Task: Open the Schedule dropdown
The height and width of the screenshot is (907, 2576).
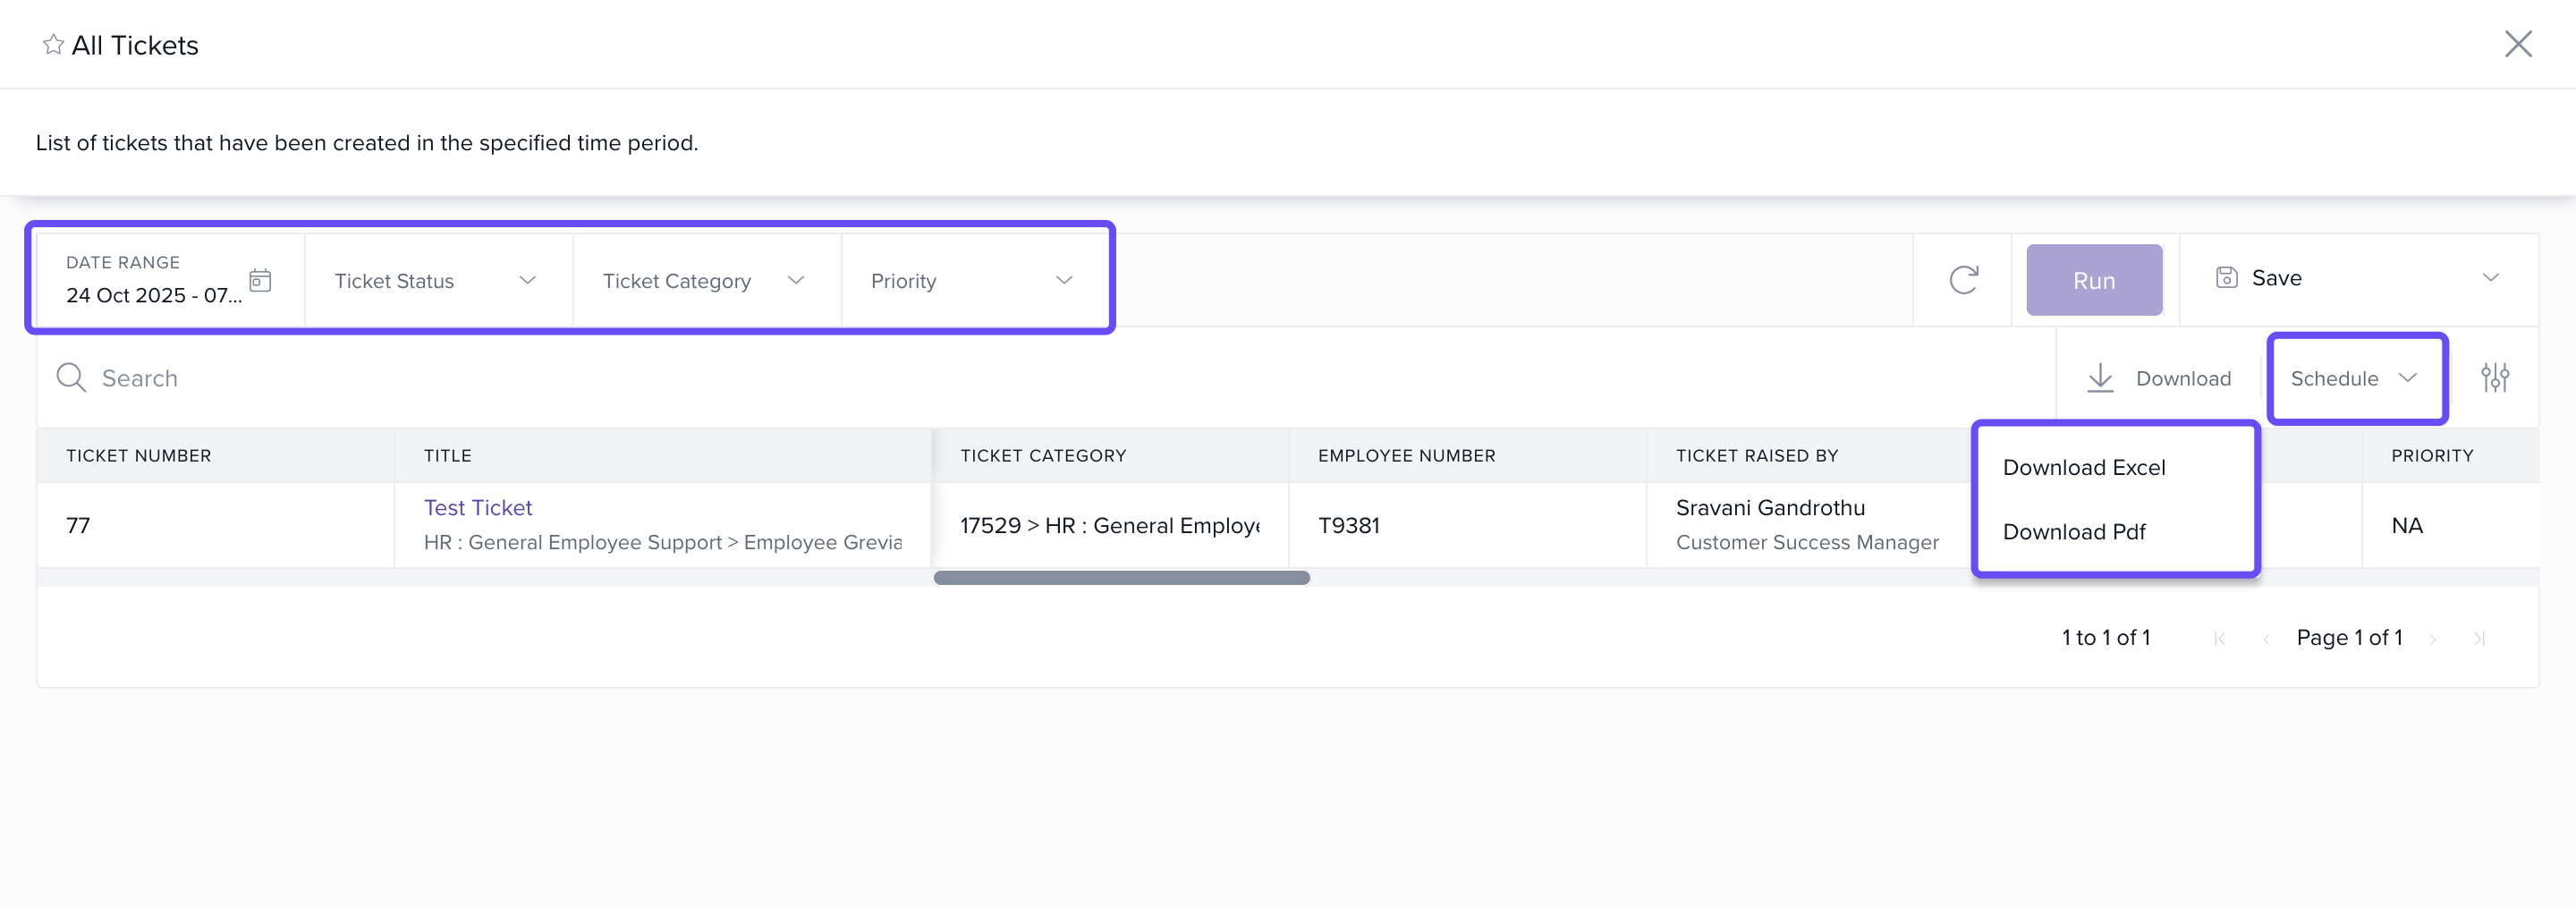Action: pyautogui.click(x=2354, y=379)
